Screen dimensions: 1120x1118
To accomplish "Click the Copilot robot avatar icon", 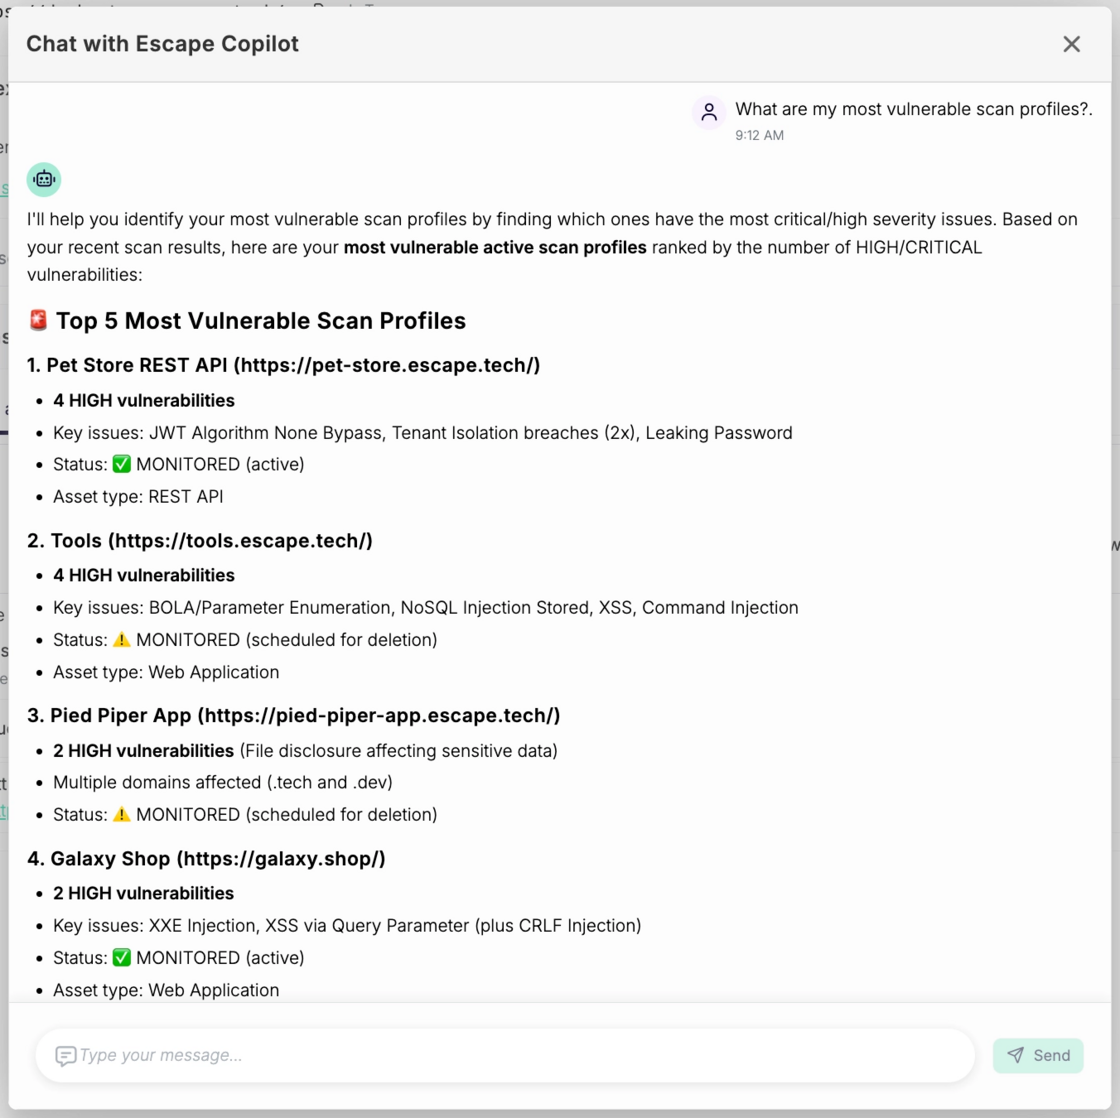I will point(44,179).
